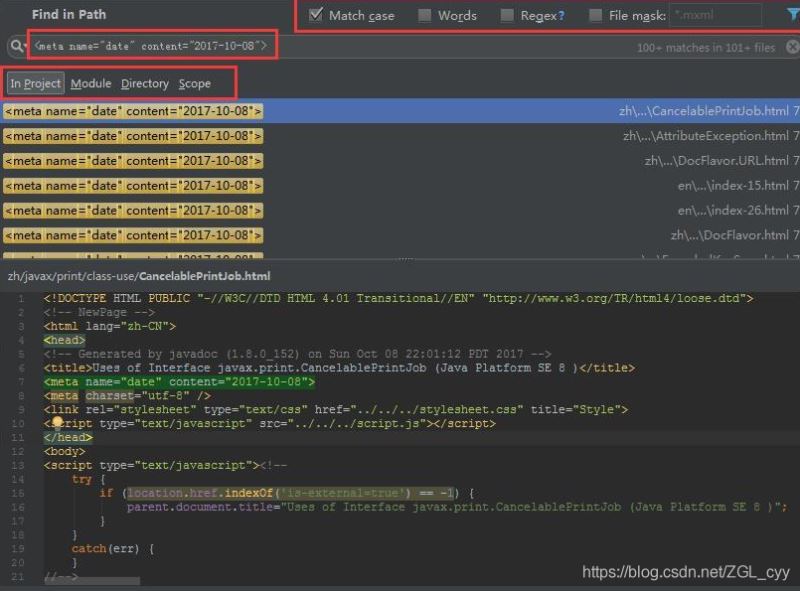Click the preview file path CancelablePrintJob.html

pyautogui.click(x=139, y=276)
